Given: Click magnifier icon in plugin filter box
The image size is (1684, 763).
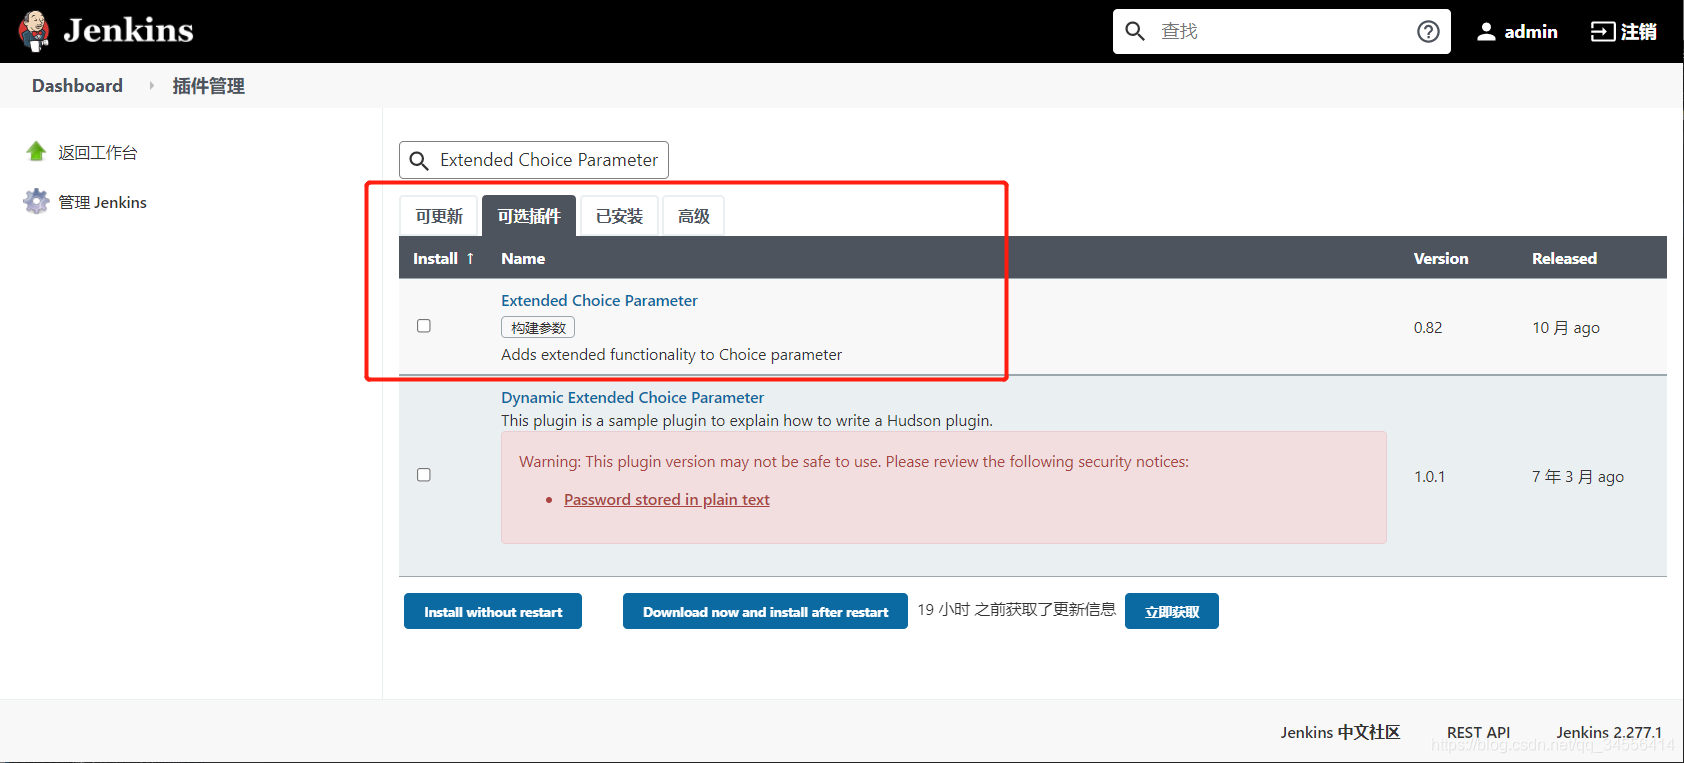Looking at the screenshot, I should point(419,160).
